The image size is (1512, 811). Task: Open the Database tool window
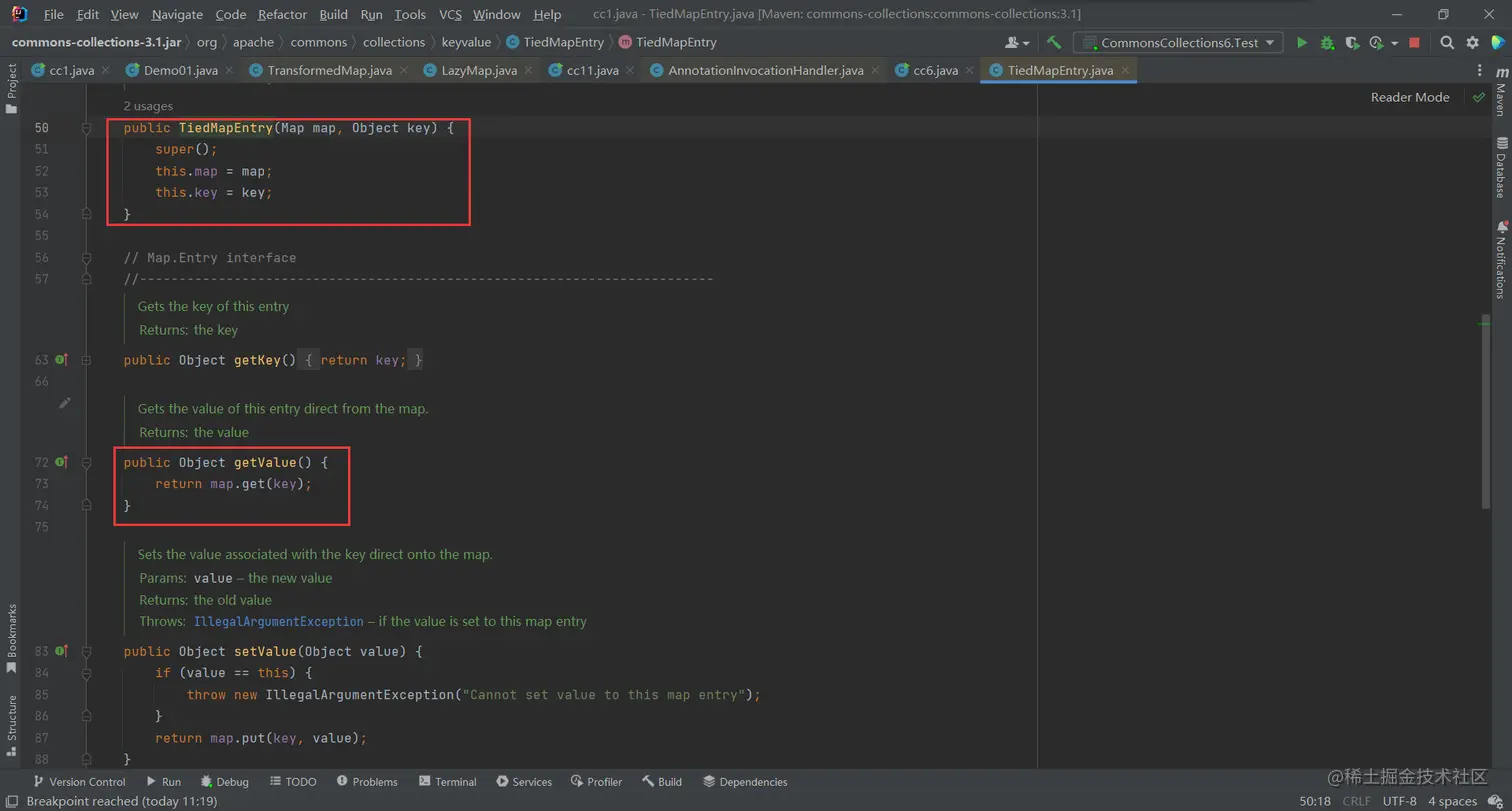1501,166
